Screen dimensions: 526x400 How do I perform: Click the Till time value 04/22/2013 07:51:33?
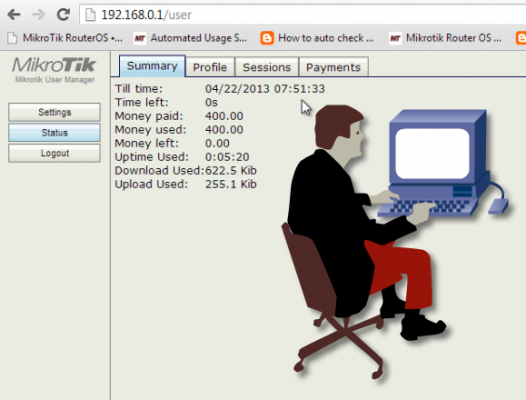point(265,89)
